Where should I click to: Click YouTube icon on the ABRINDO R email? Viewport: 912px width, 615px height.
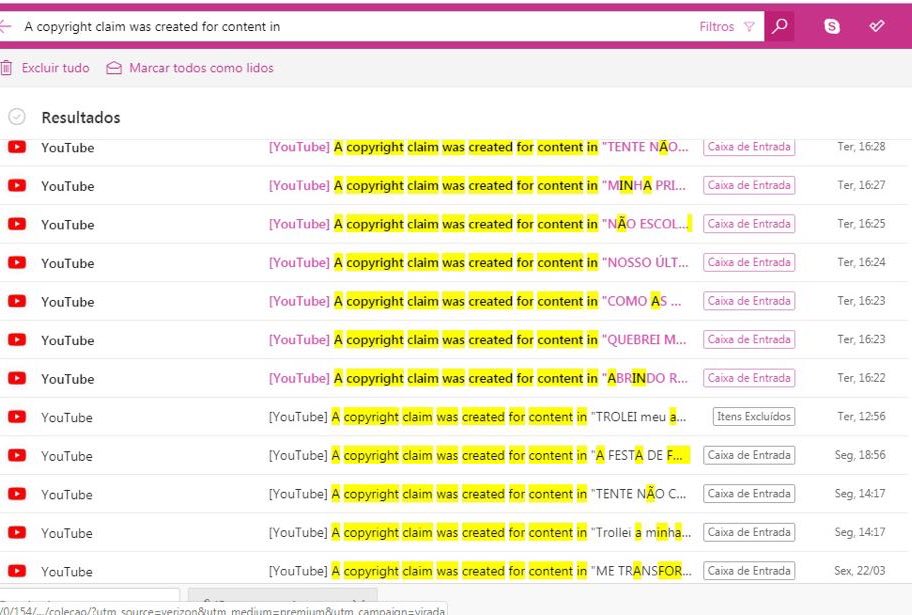click(x=17, y=378)
